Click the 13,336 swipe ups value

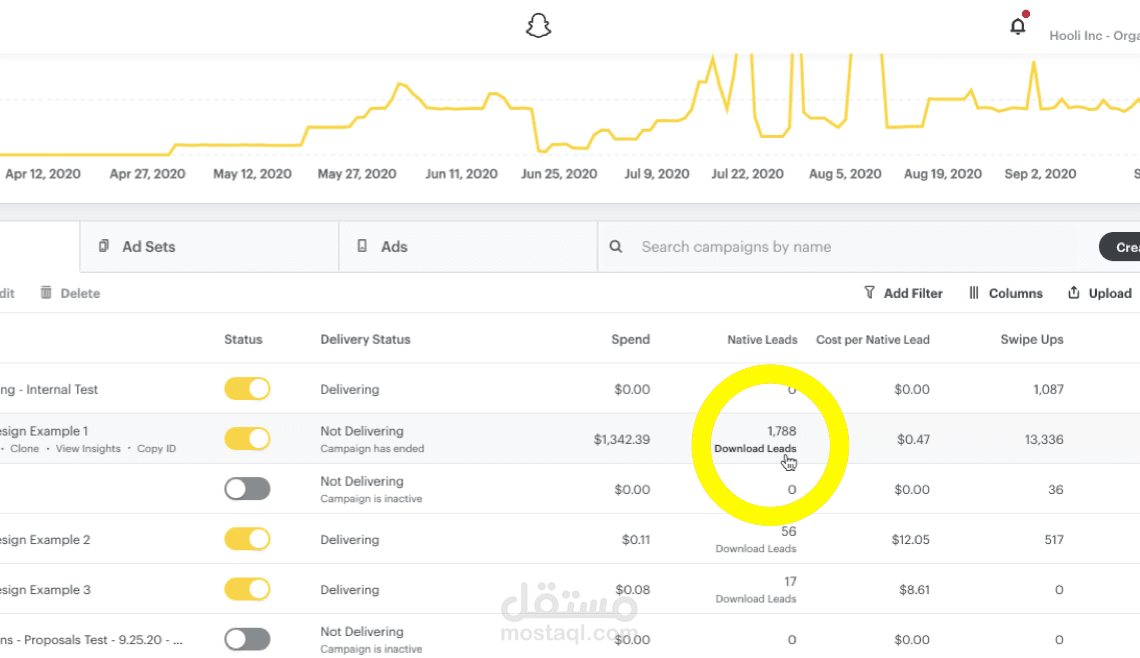tap(1044, 439)
